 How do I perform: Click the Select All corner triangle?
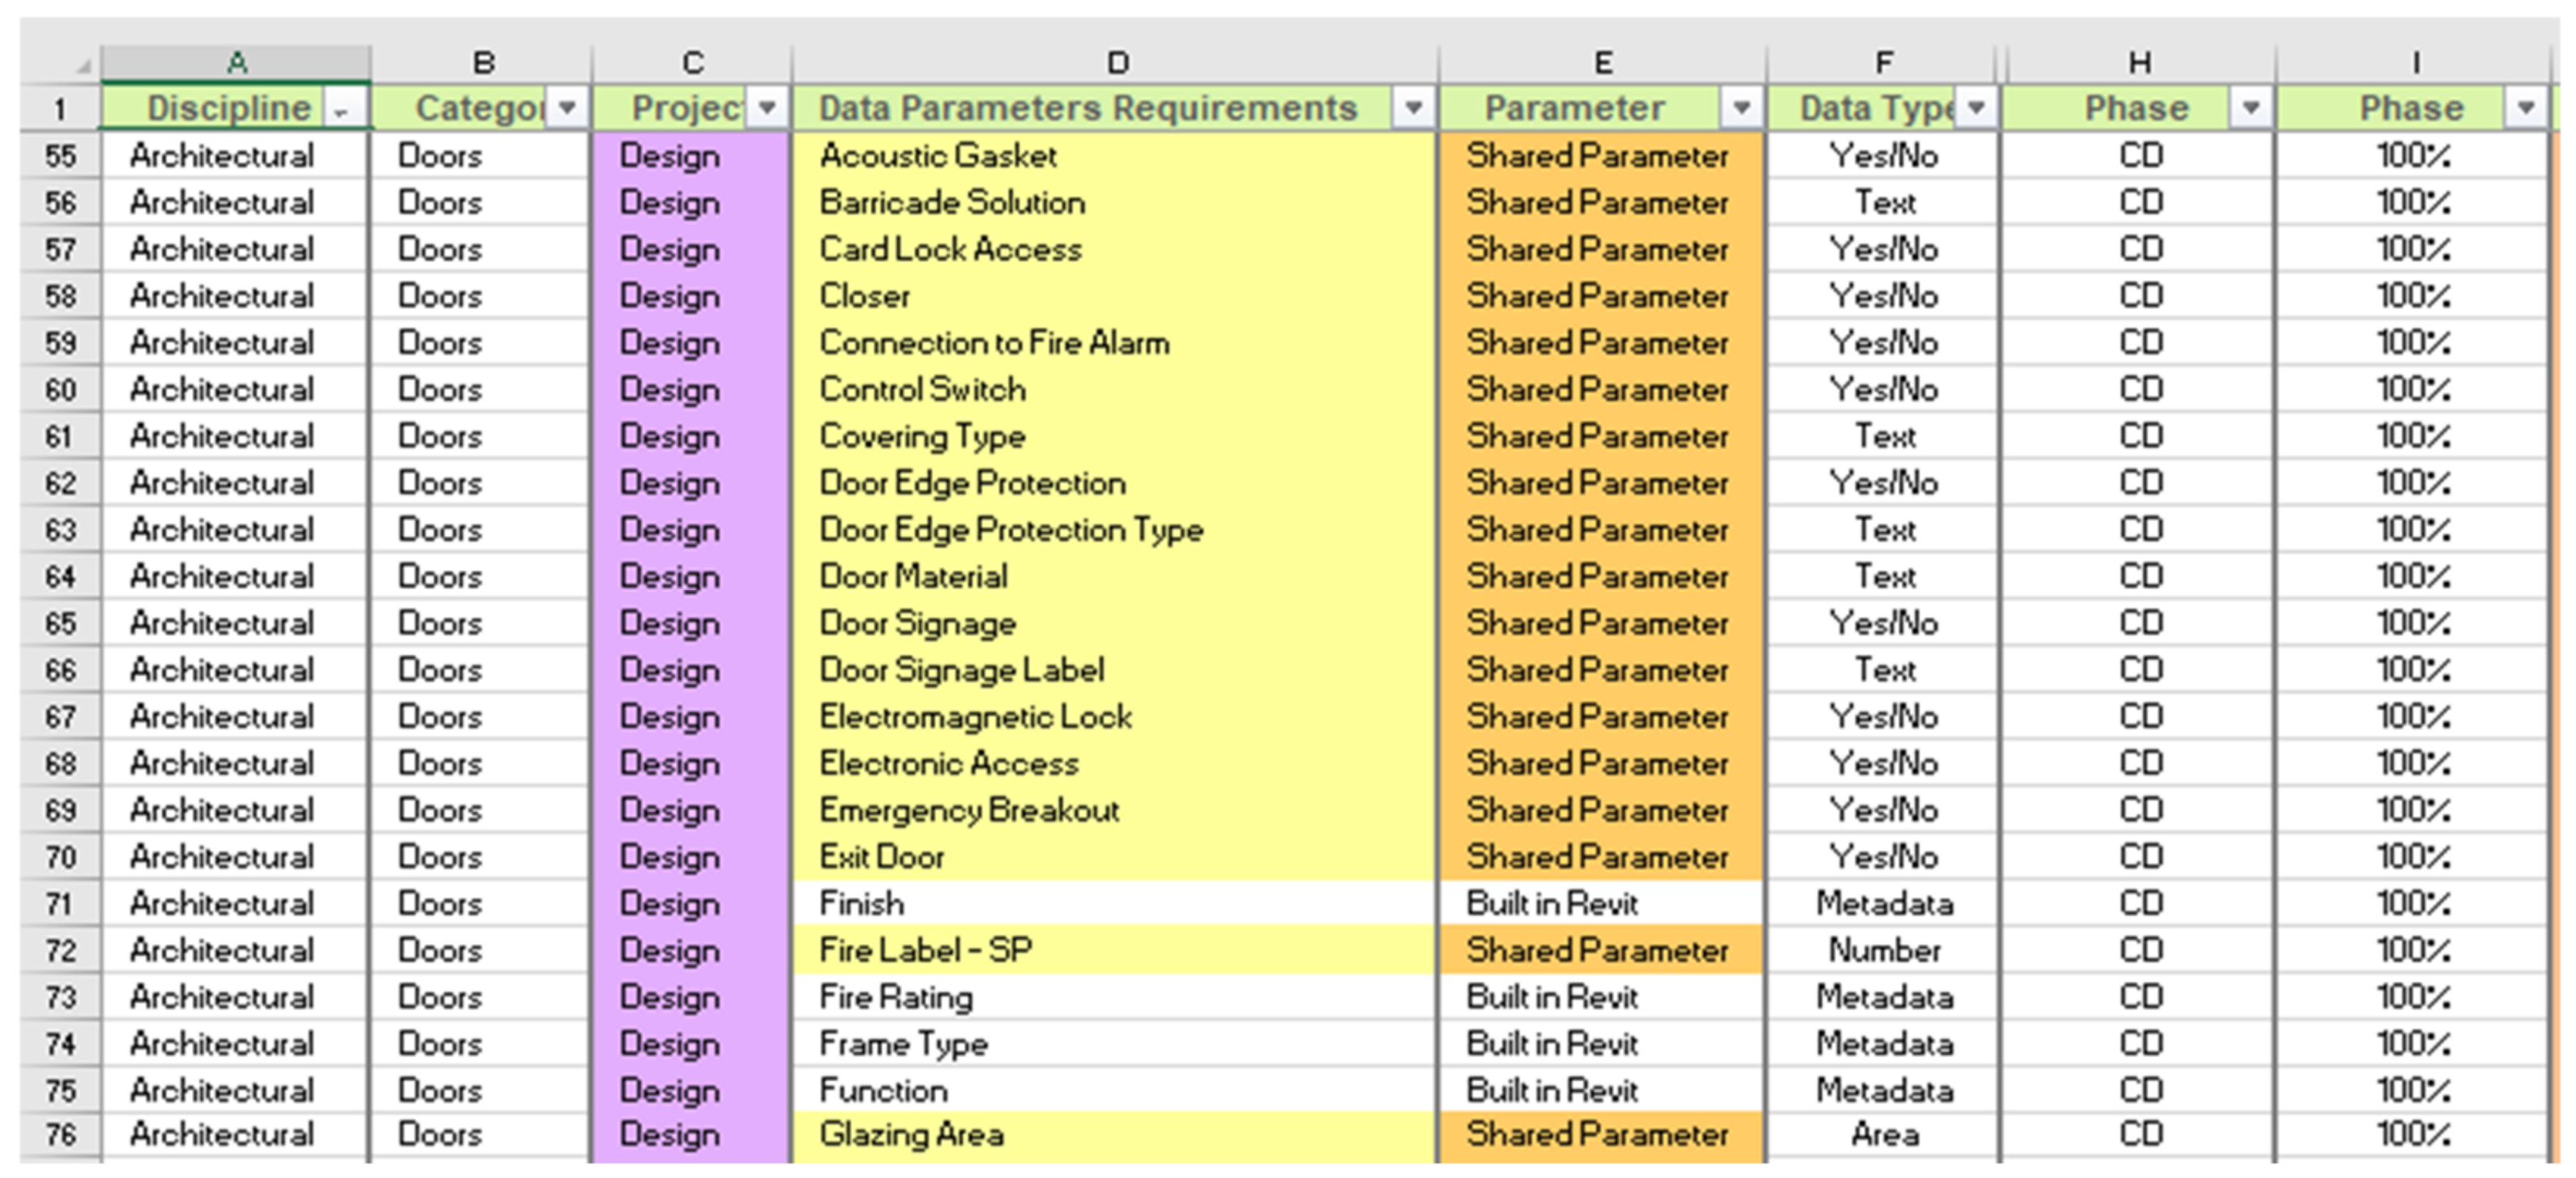coord(83,66)
